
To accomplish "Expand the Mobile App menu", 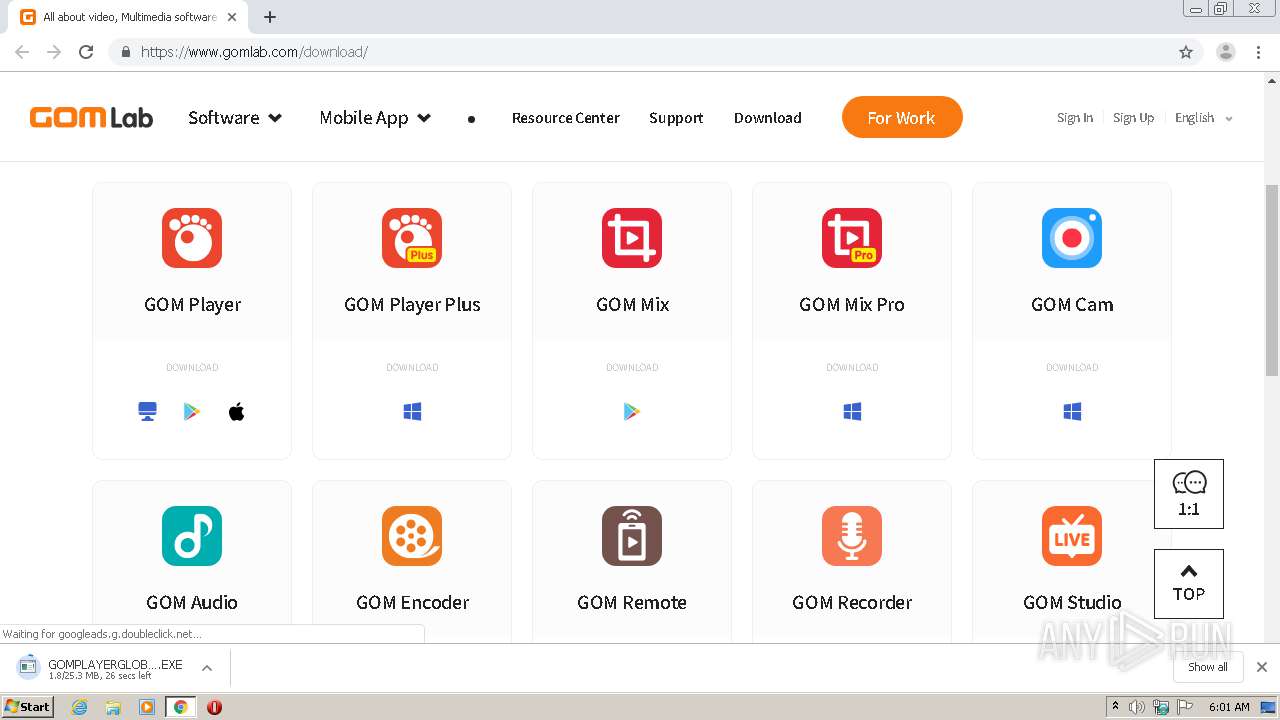I will tap(375, 118).
